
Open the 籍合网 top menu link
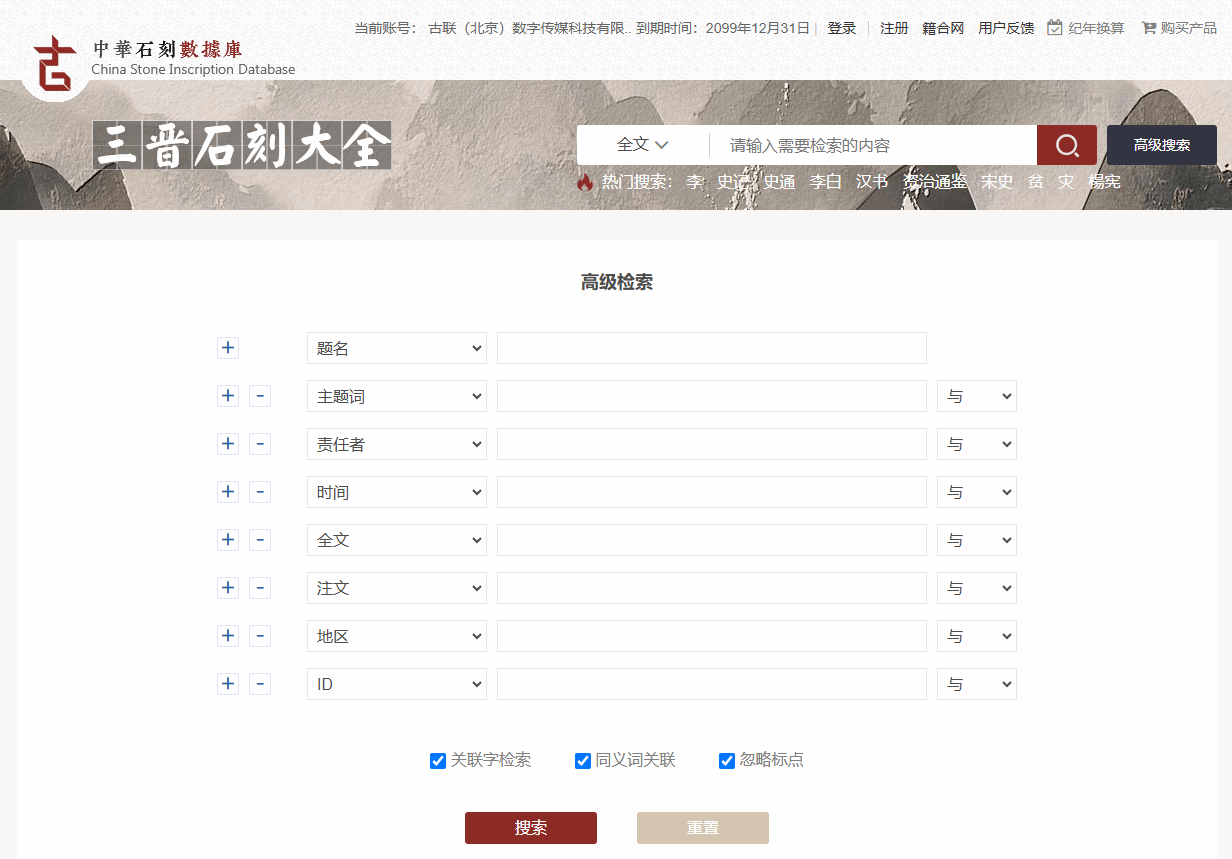click(x=943, y=28)
